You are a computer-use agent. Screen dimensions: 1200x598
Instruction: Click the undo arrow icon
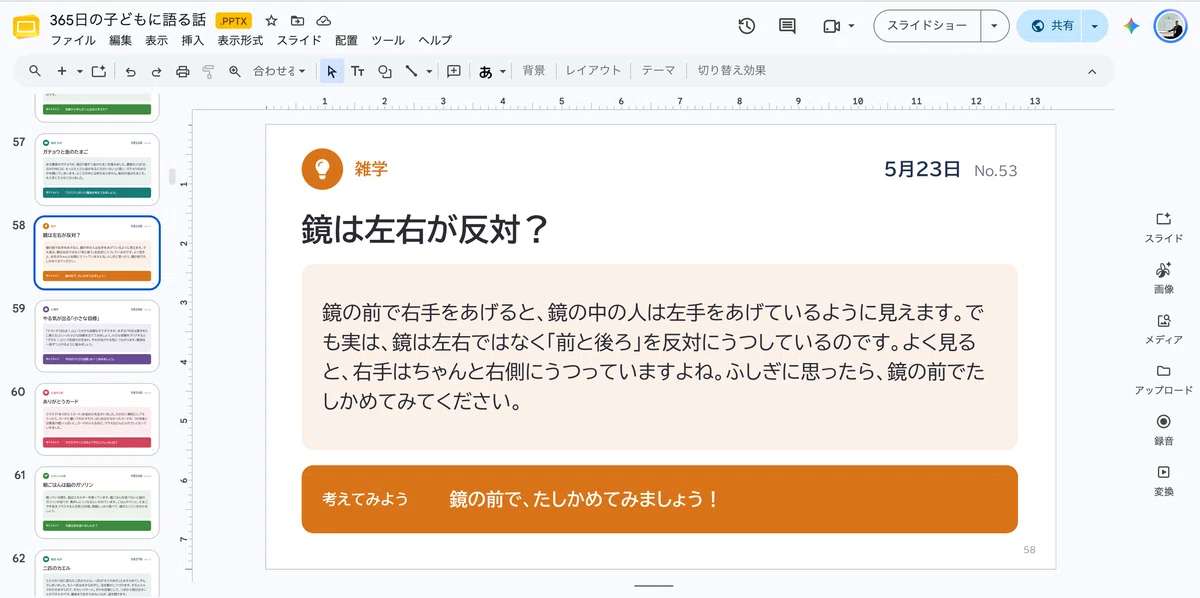130,71
